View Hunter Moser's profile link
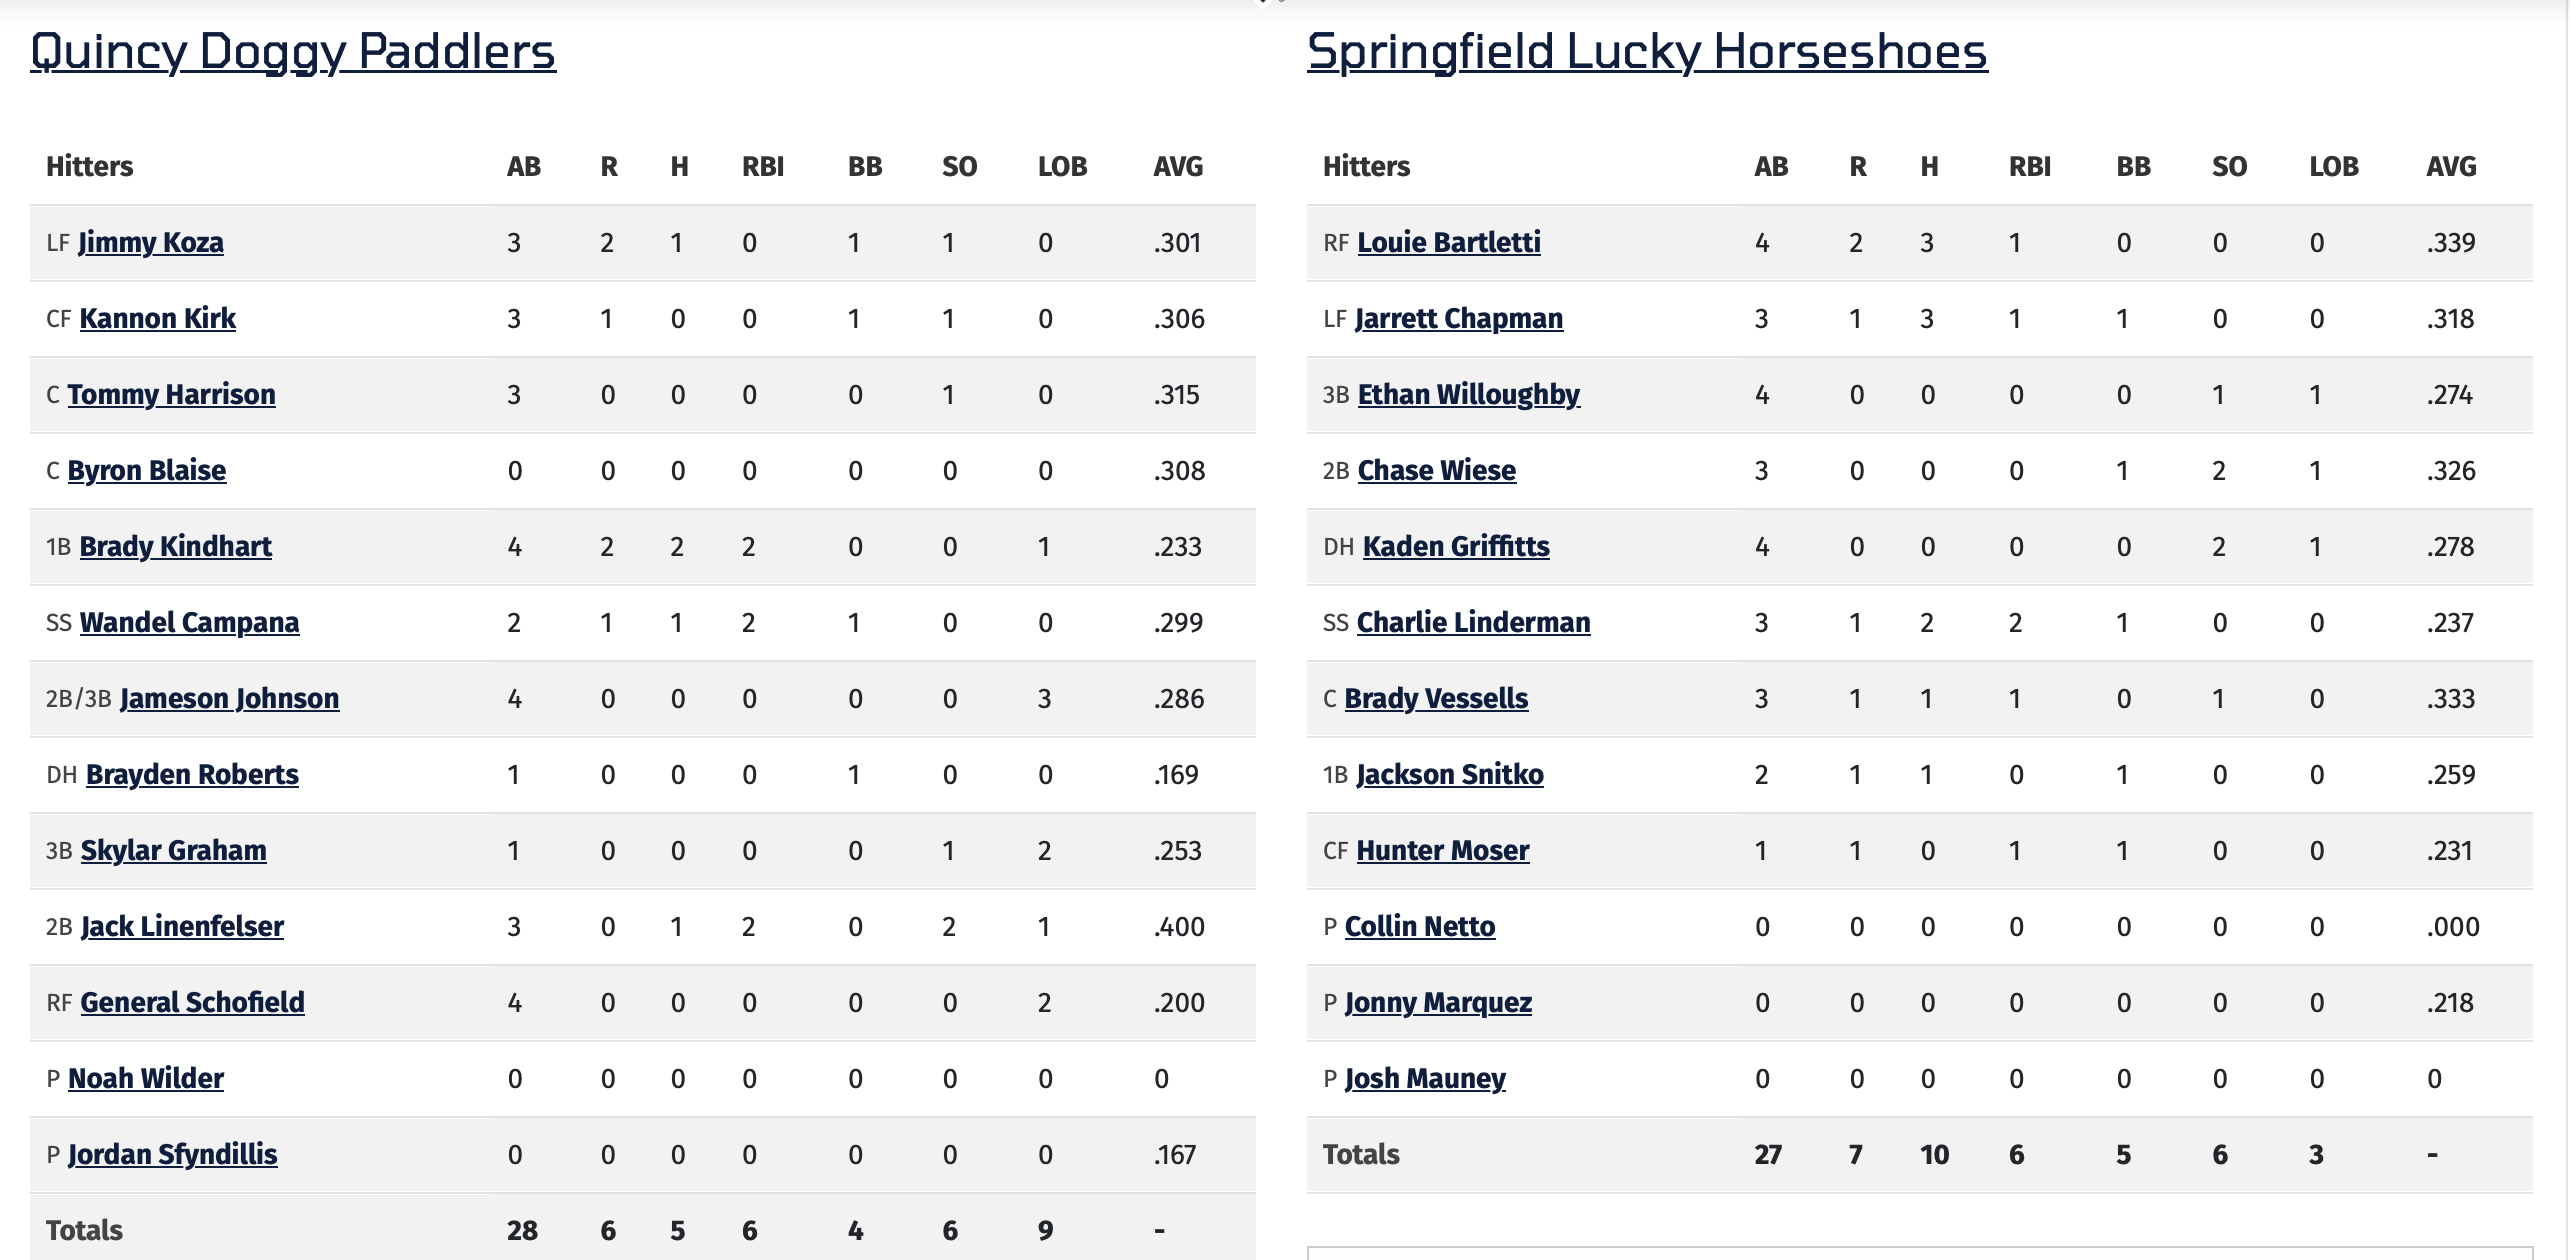 click(1443, 851)
